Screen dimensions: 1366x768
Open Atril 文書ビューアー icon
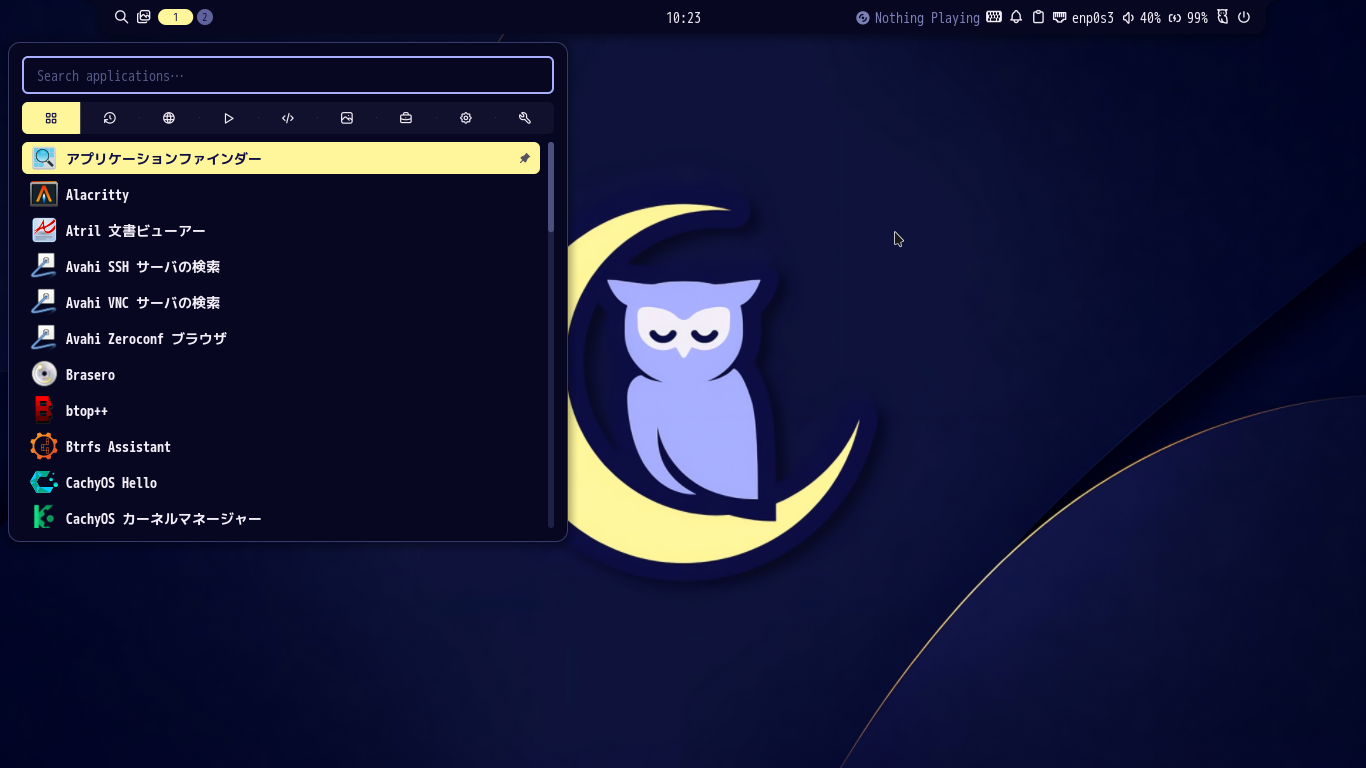coord(44,230)
